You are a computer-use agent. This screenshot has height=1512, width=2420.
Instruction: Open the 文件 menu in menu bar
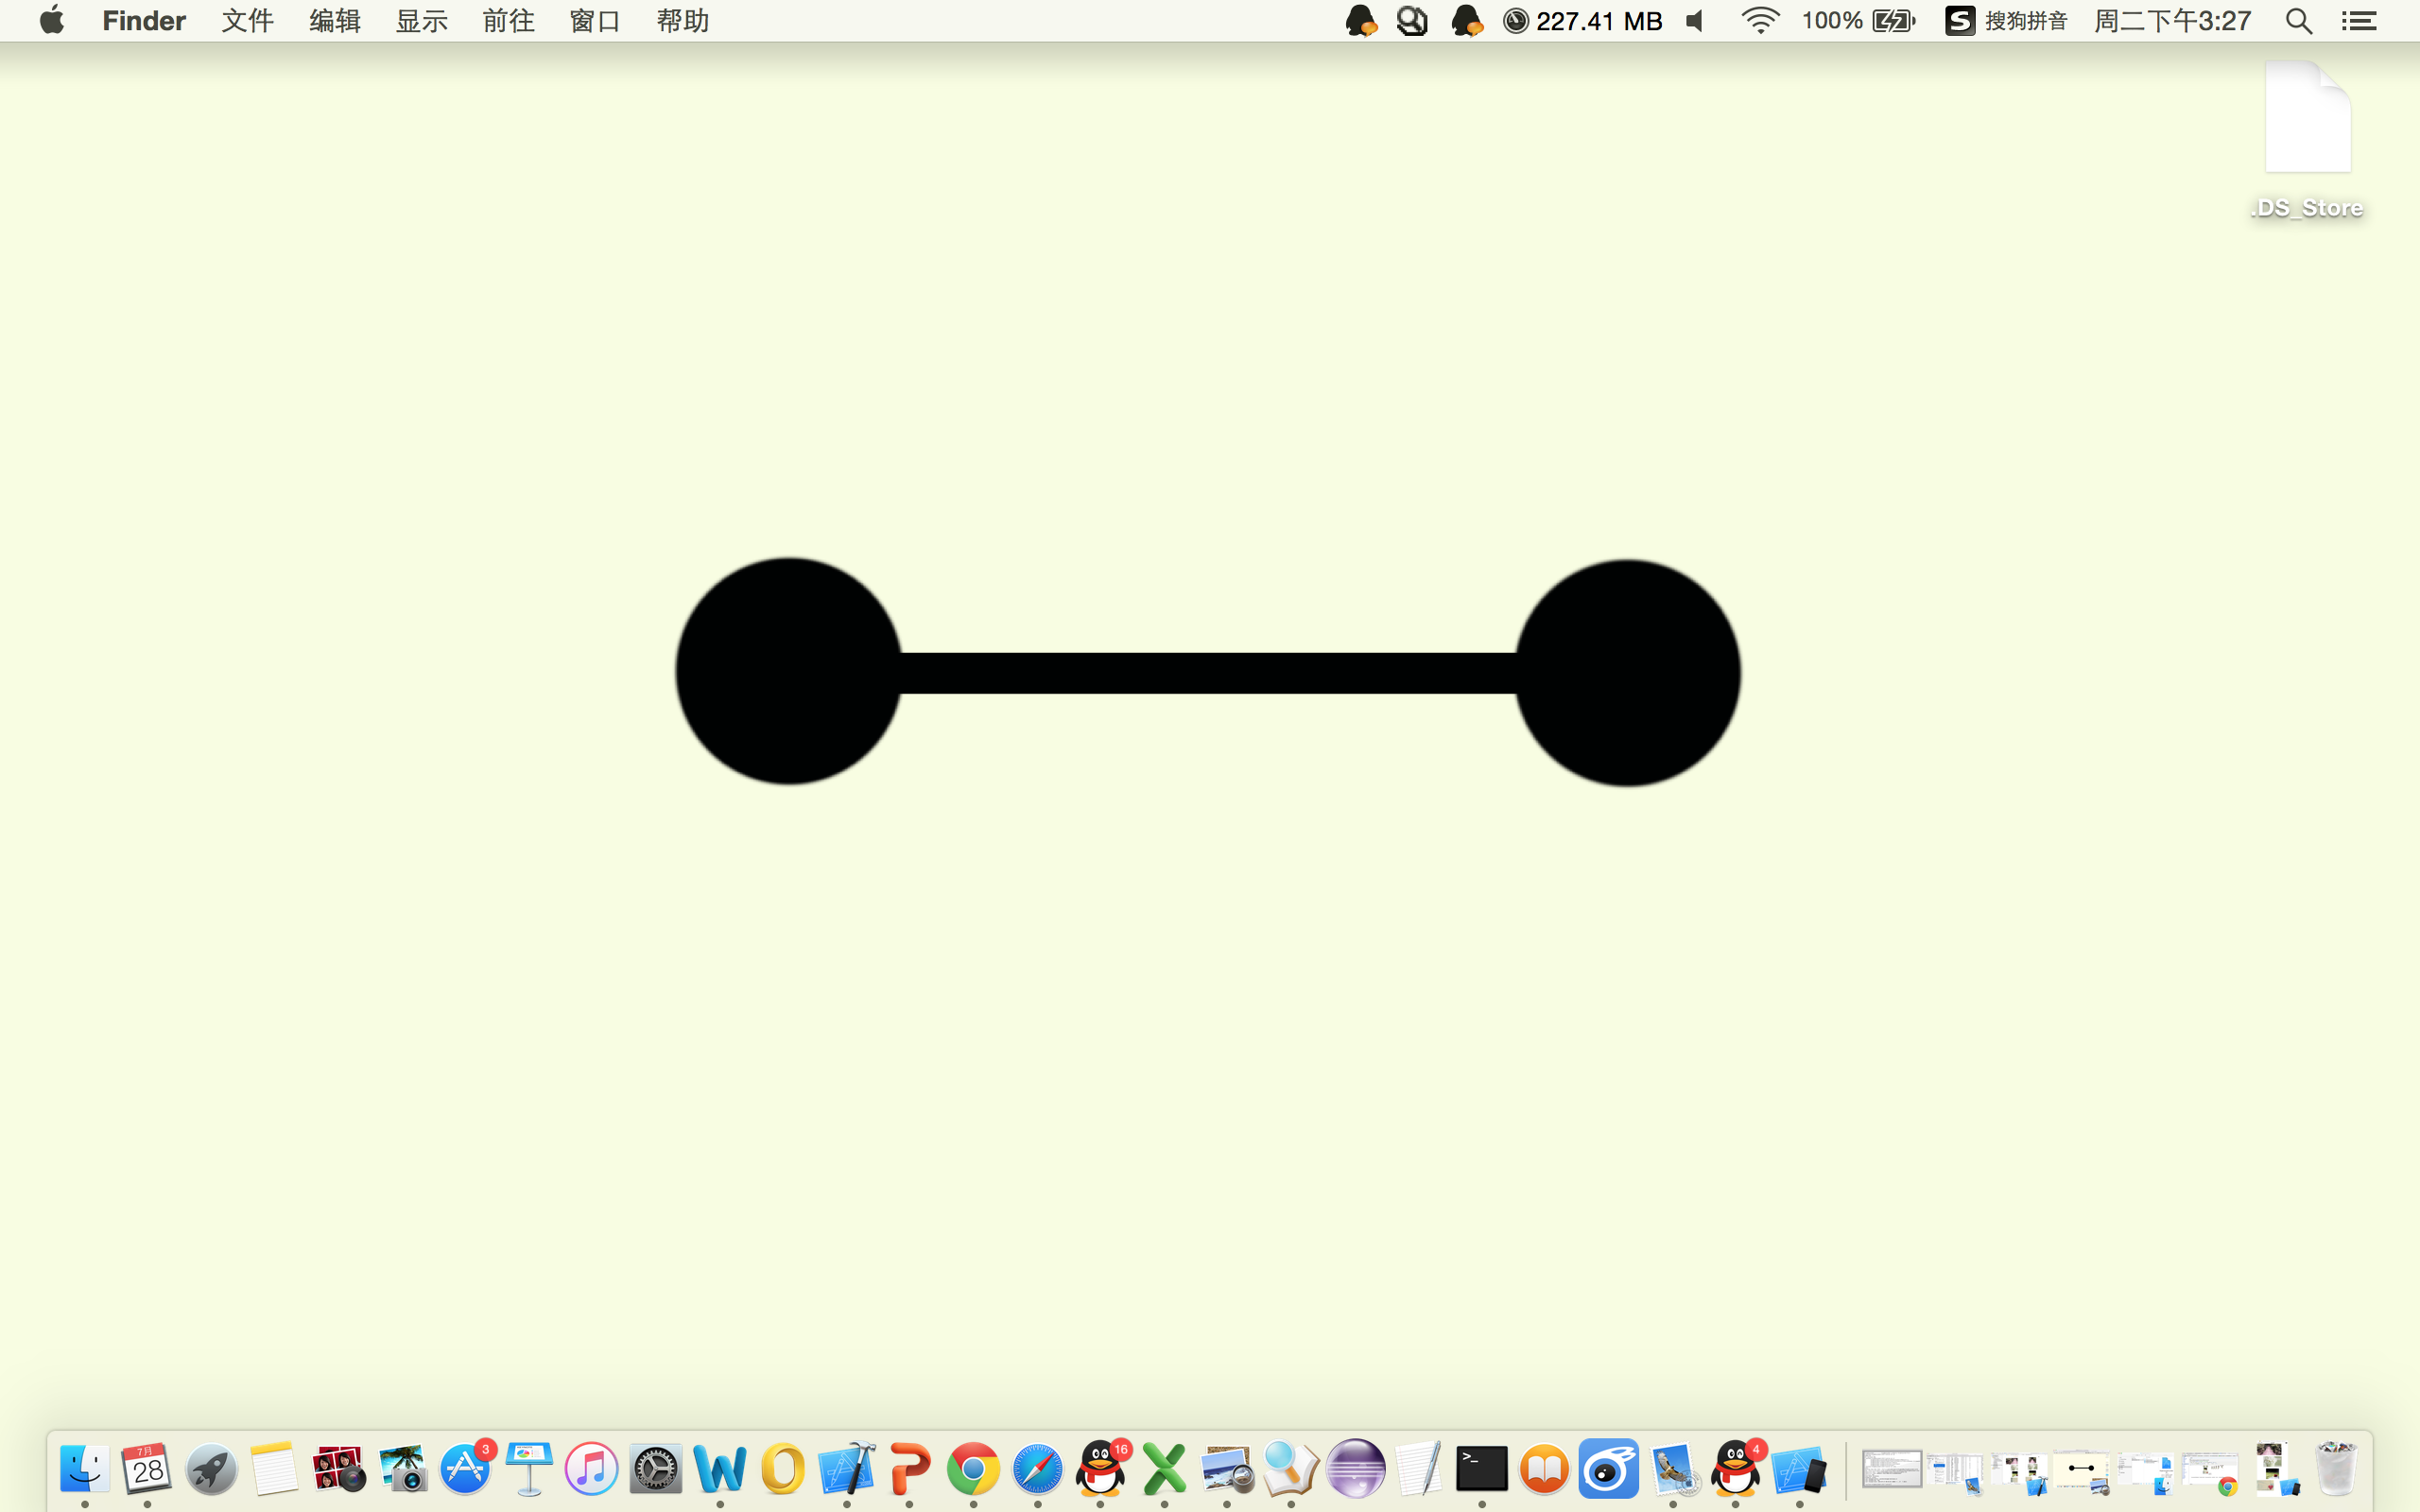[247, 21]
